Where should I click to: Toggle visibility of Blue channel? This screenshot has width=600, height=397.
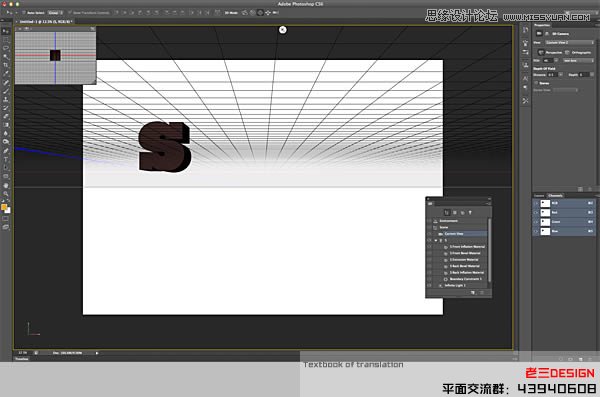click(x=536, y=231)
